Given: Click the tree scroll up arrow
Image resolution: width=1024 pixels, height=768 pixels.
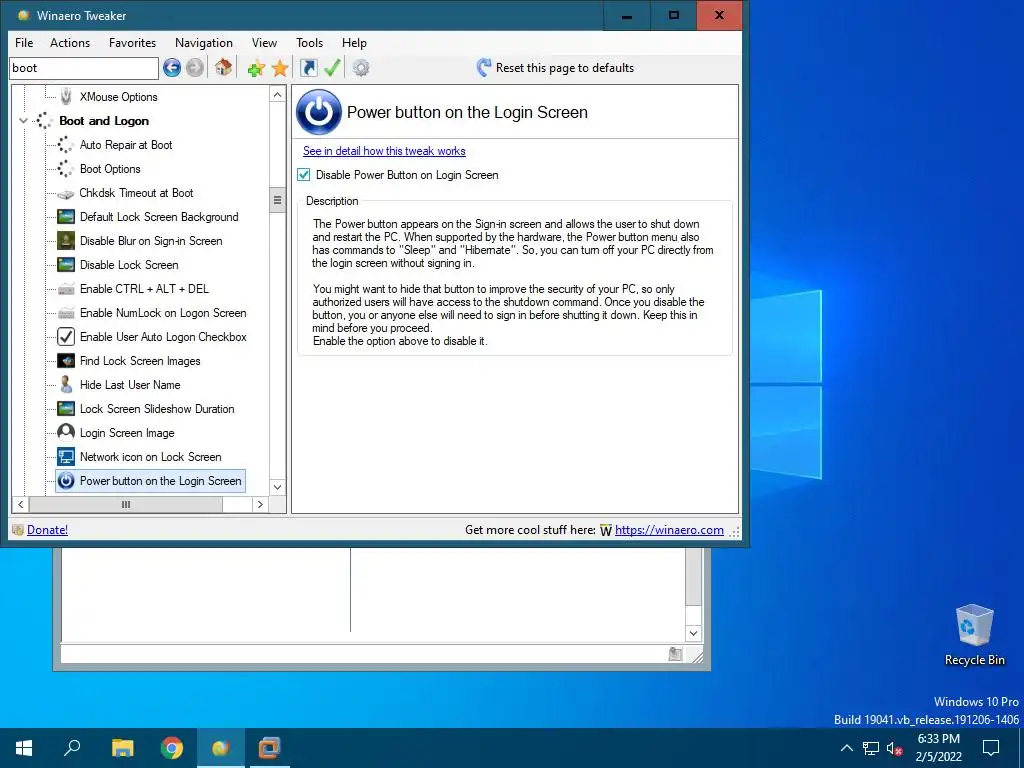Looking at the screenshot, I should [x=278, y=95].
